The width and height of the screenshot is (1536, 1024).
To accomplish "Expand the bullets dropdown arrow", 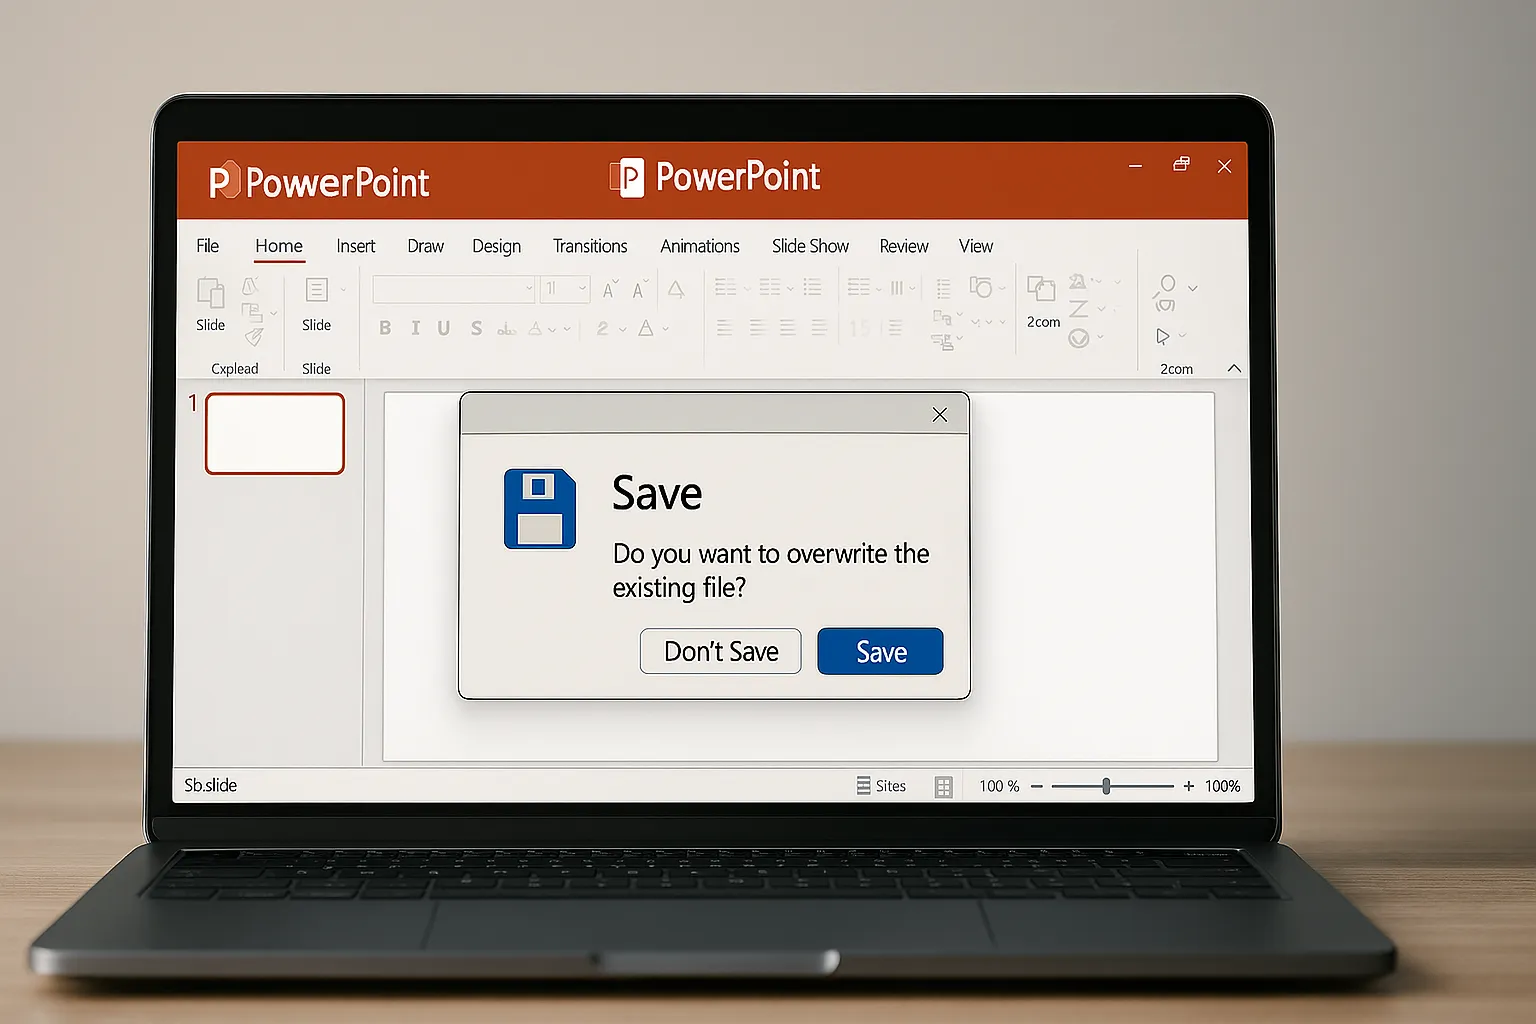I will 747,288.
